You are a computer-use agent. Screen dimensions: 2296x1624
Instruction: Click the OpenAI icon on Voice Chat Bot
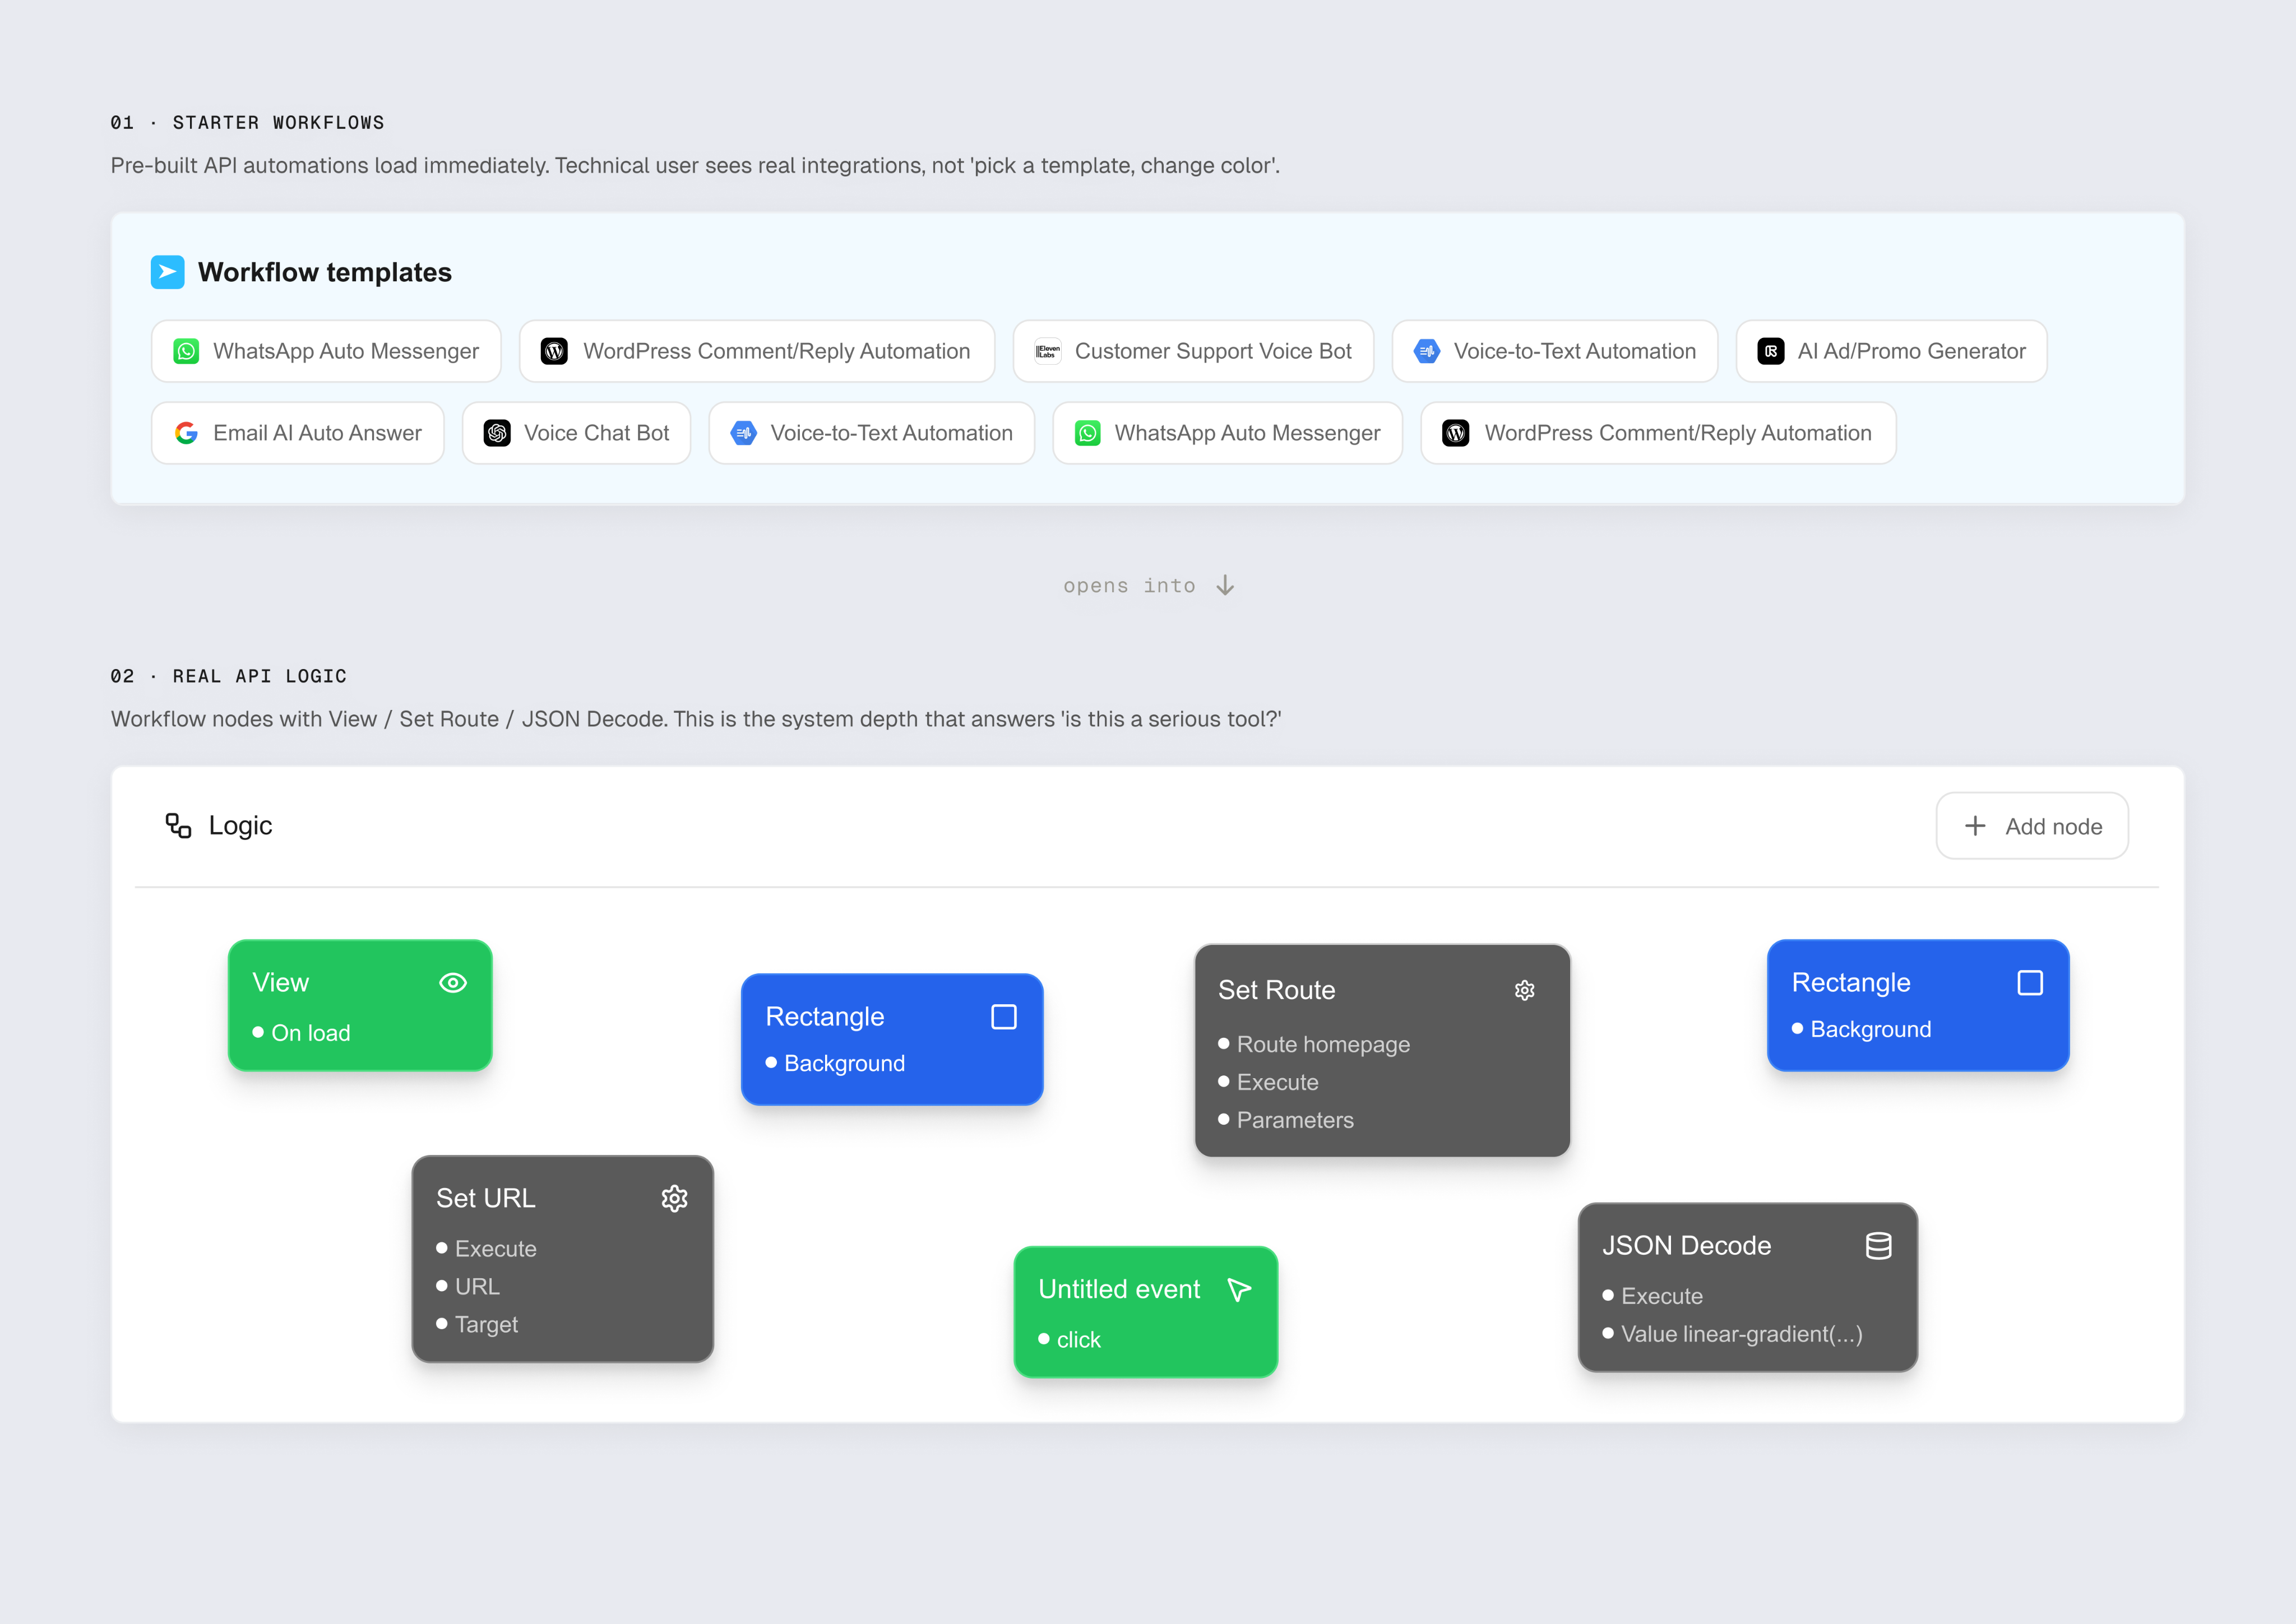click(497, 433)
